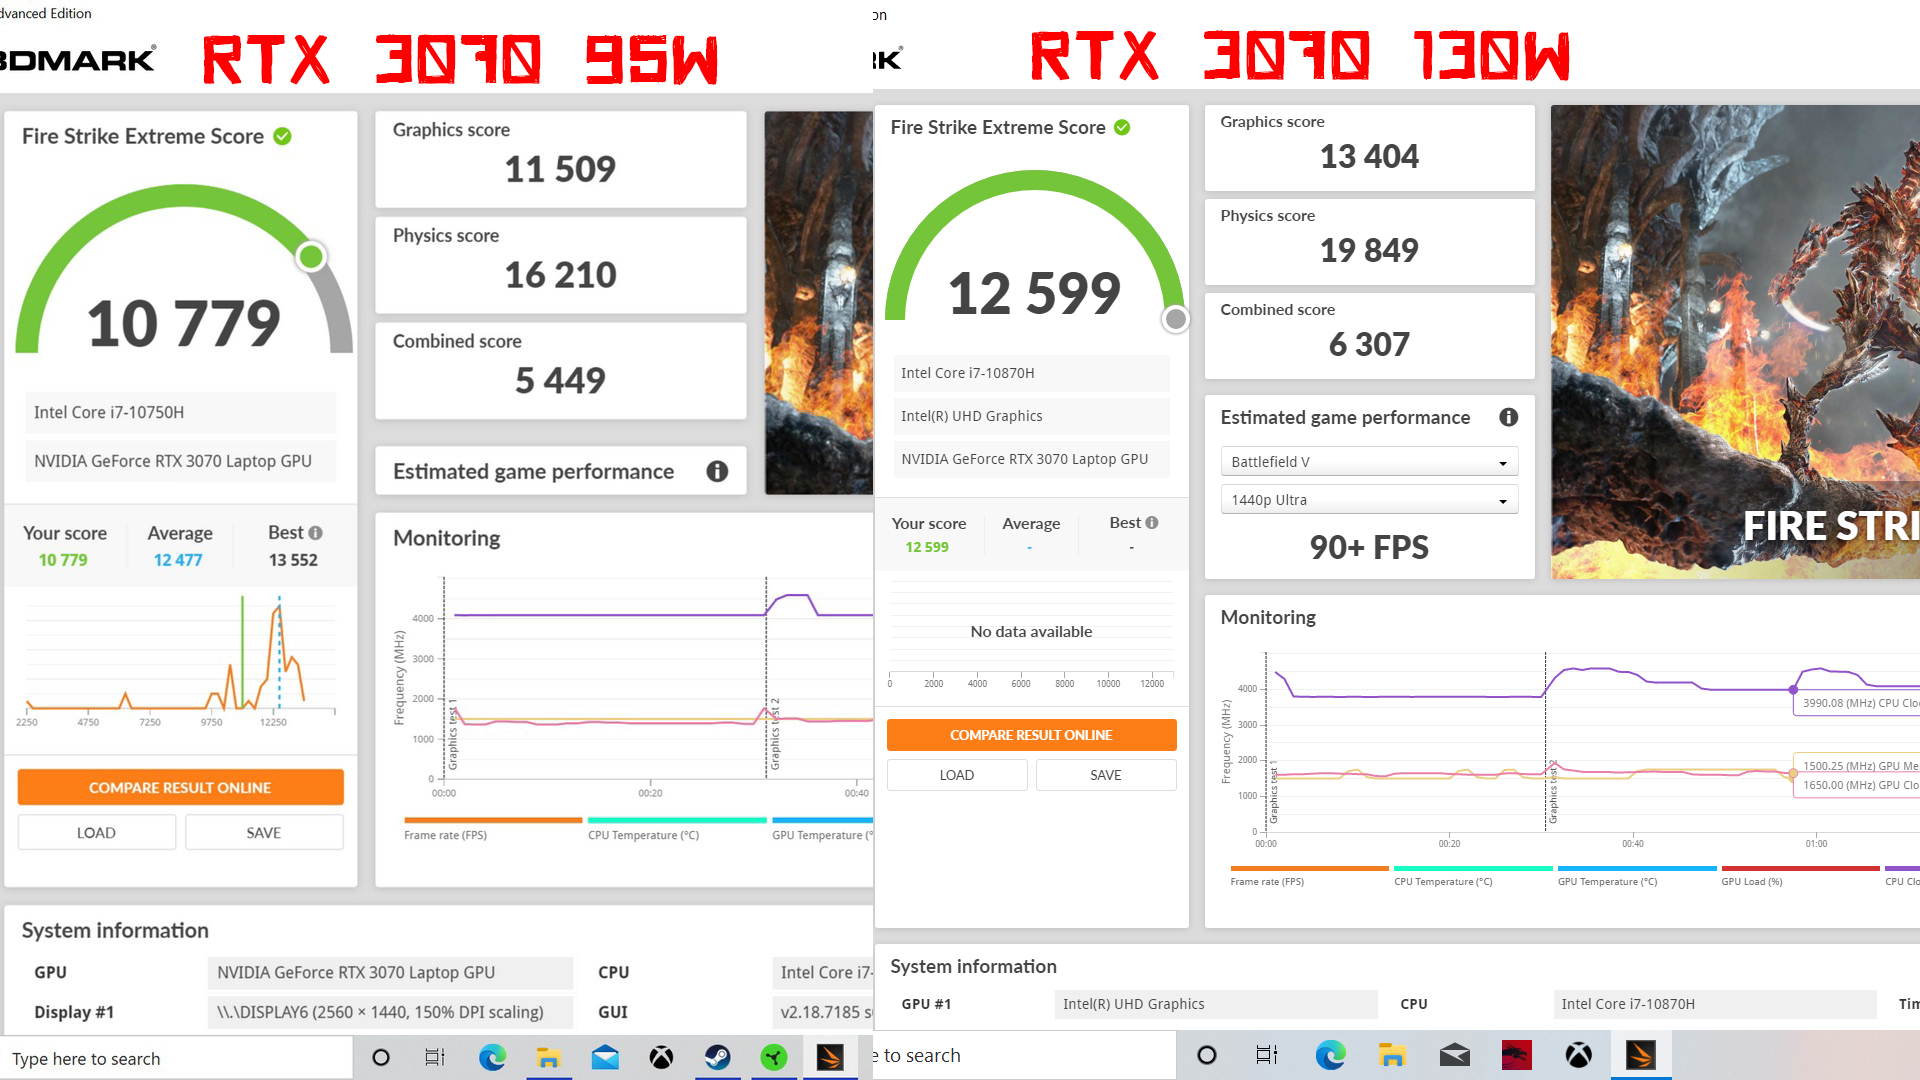Viewport: 1920px width, 1080px height.
Task: Launch Microsoft Edge from right taskbar
Action: pyautogui.click(x=1330, y=1055)
